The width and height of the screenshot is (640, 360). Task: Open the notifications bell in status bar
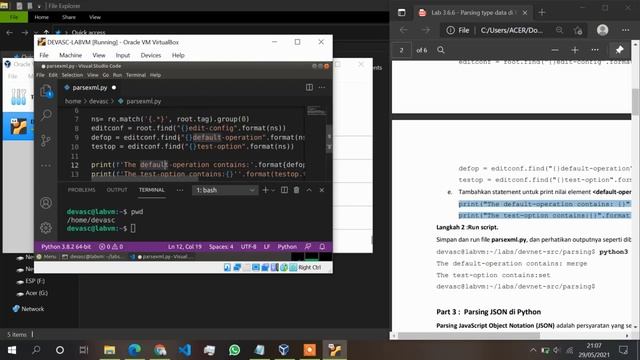click(322, 247)
